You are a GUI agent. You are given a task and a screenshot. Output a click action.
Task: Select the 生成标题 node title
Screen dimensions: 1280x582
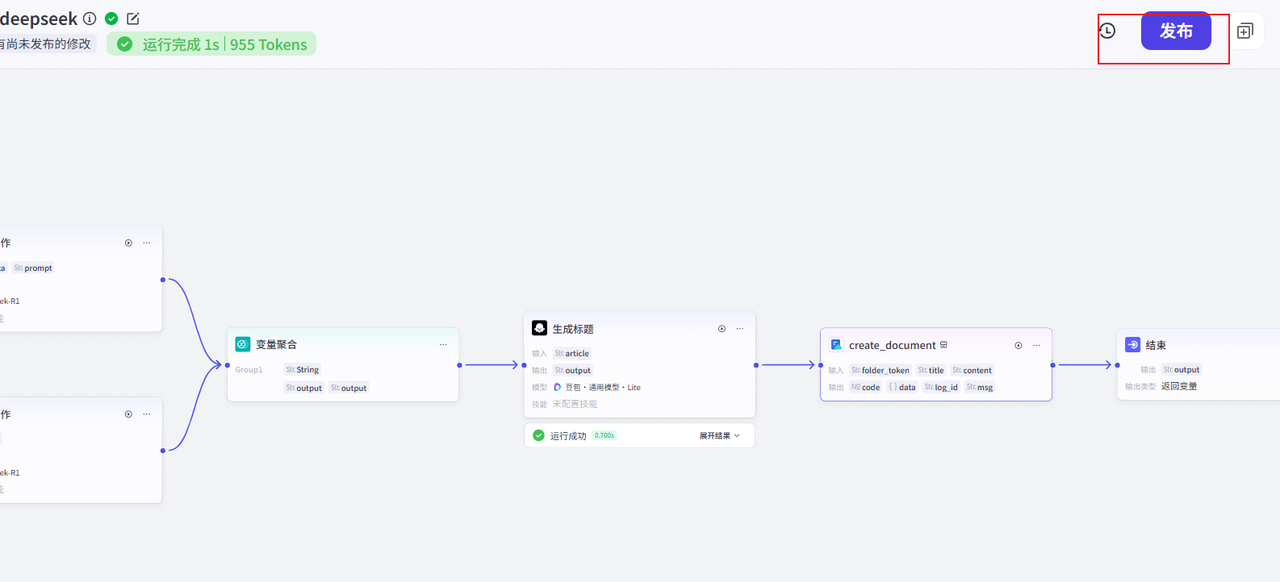[573, 329]
